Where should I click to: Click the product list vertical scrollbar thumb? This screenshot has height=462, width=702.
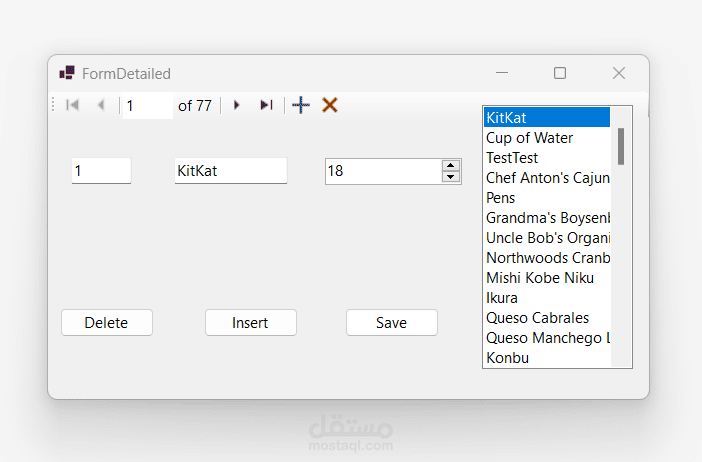click(x=621, y=146)
